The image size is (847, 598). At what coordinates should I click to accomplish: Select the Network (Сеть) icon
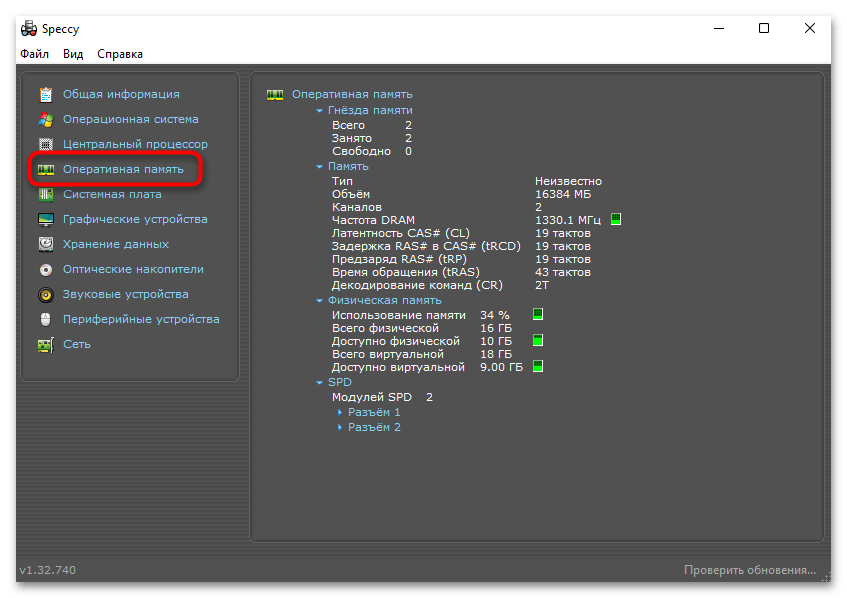(46, 345)
